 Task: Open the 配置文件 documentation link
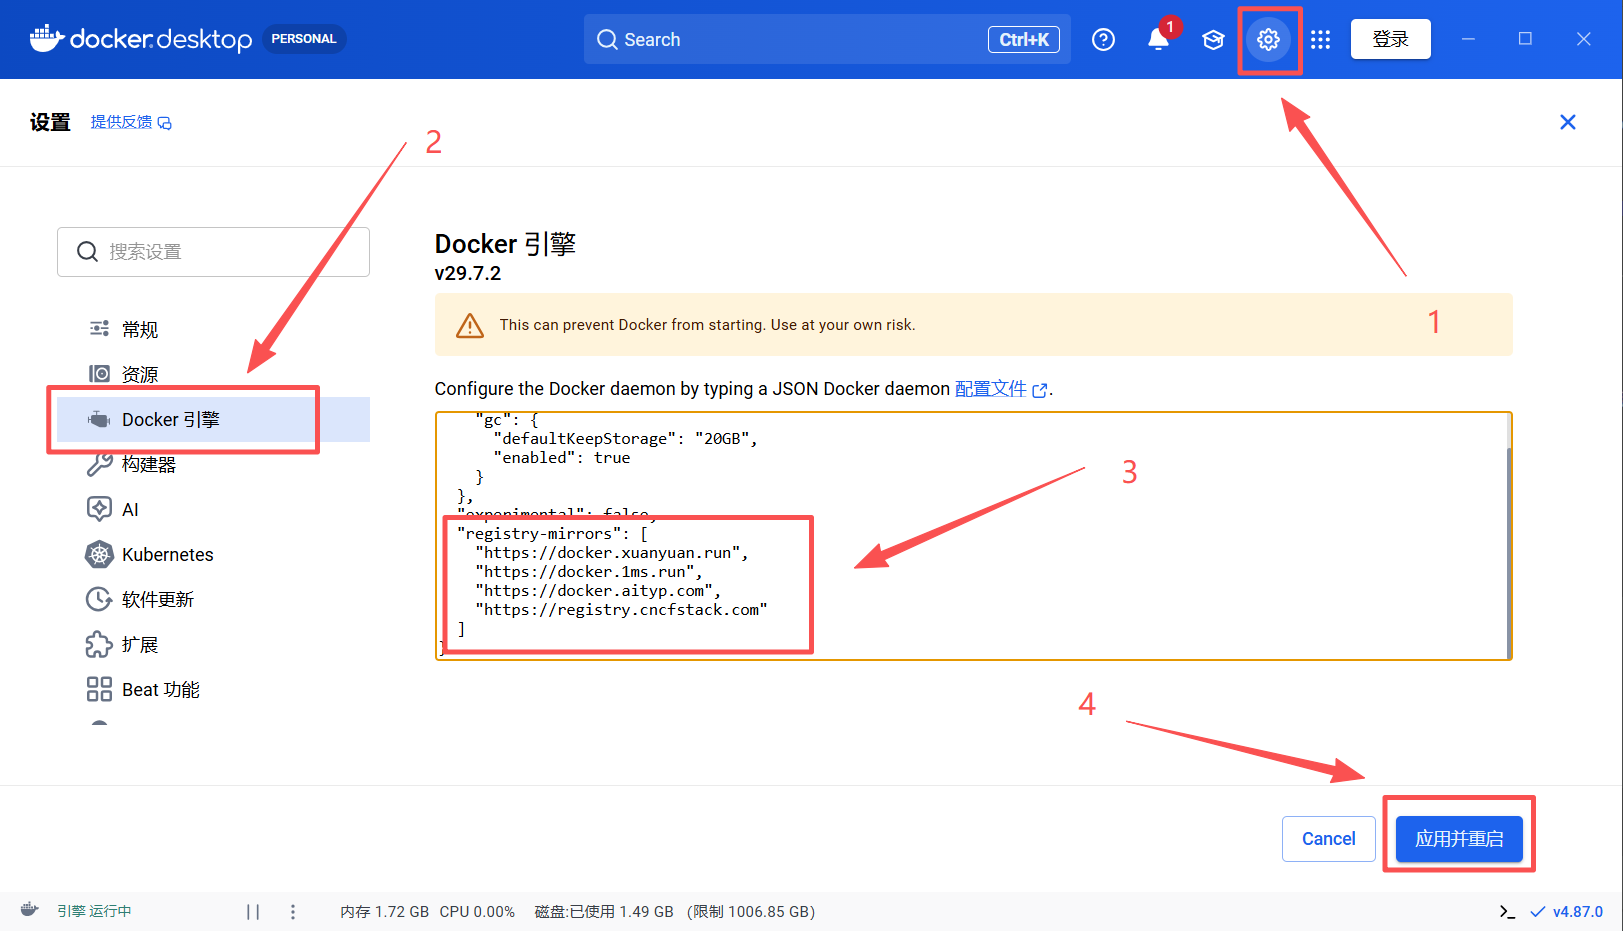(1001, 389)
